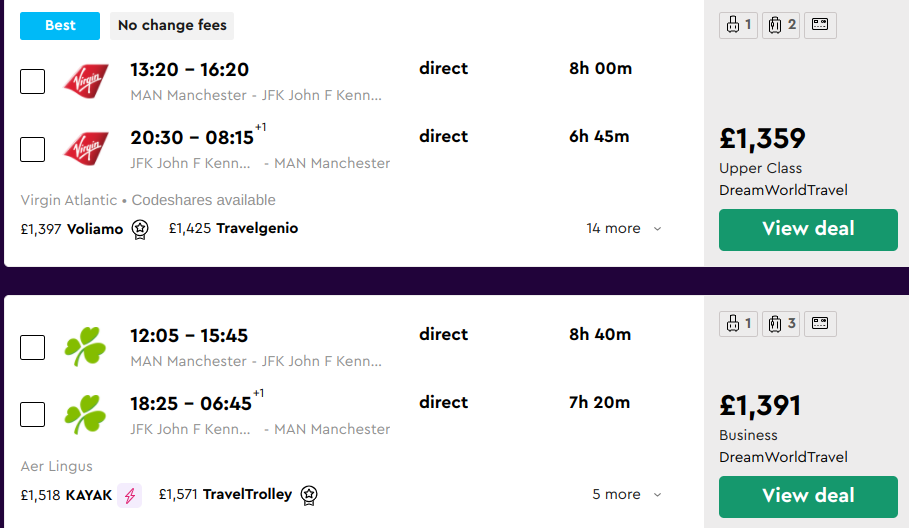Open the £1,425 Travelgenio offer
This screenshot has height=528, width=909.
click(234, 229)
